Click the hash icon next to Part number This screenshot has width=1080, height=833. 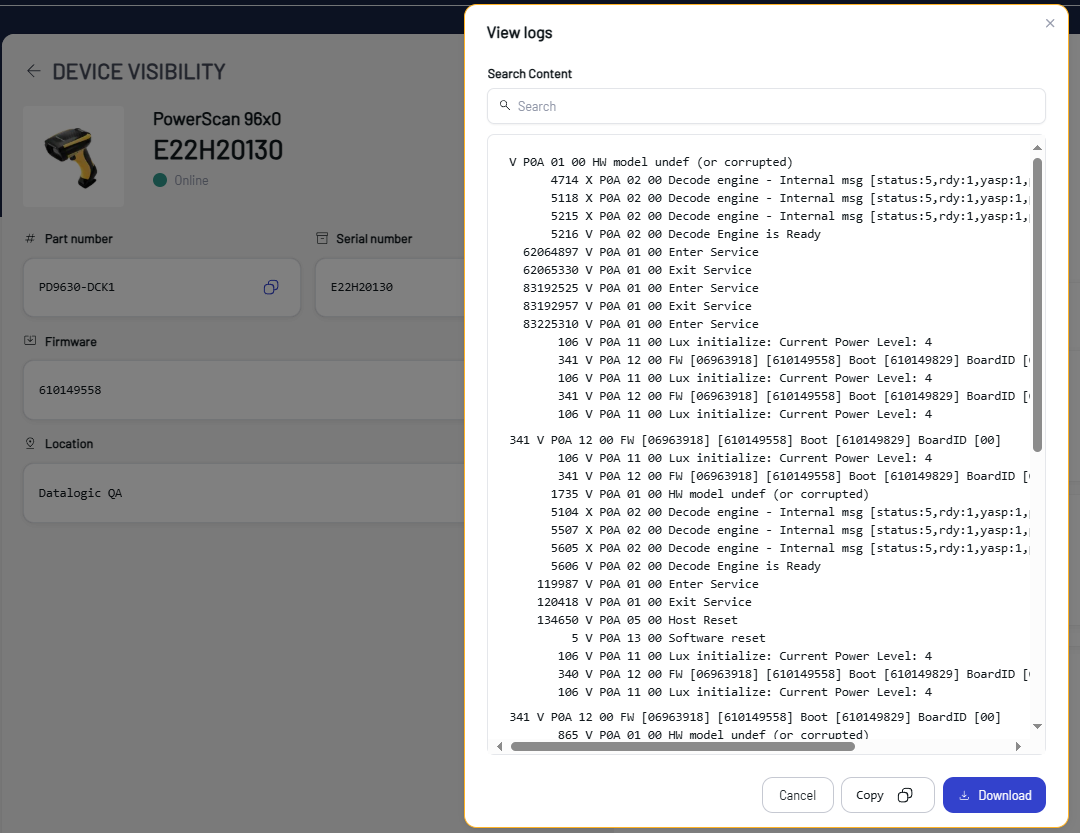point(30,239)
